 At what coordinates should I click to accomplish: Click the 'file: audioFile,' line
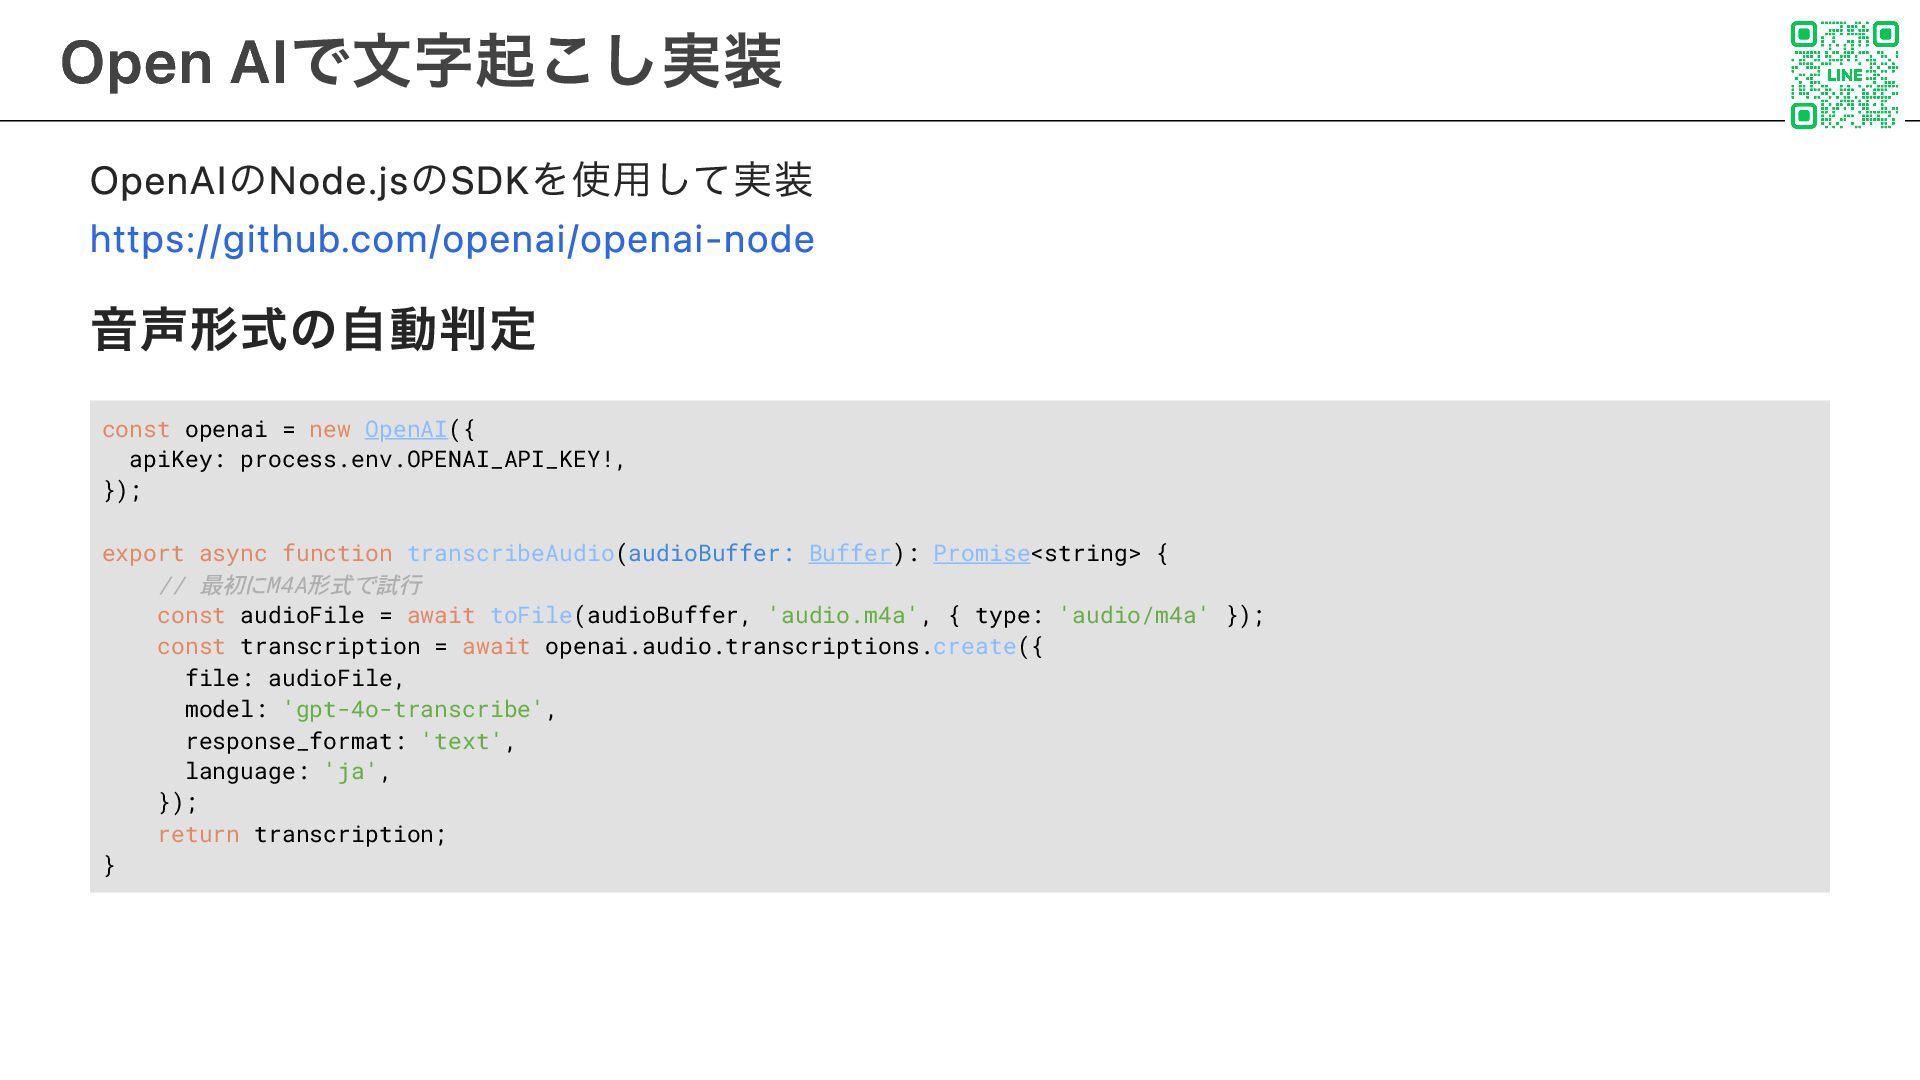[x=294, y=679]
